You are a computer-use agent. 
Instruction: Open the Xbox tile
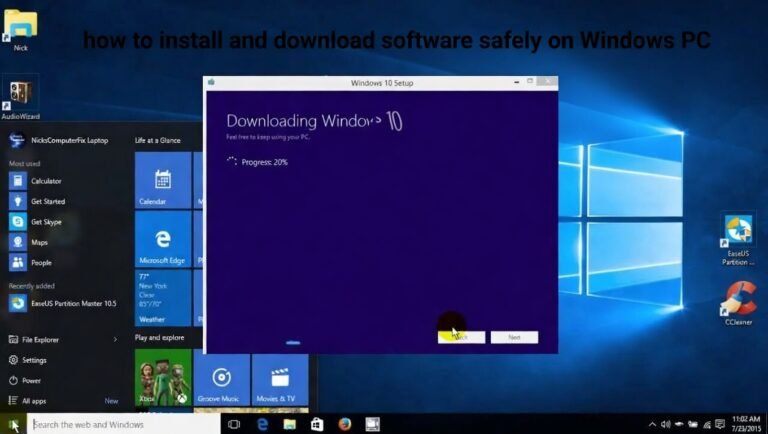[163, 377]
